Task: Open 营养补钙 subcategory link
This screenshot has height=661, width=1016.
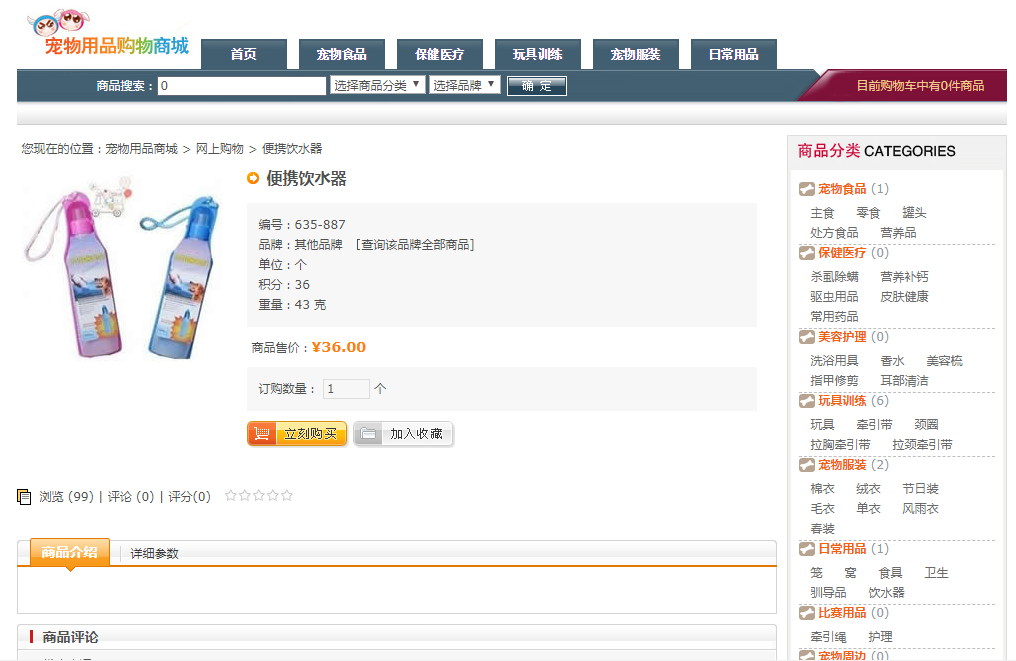Action: click(x=905, y=277)
